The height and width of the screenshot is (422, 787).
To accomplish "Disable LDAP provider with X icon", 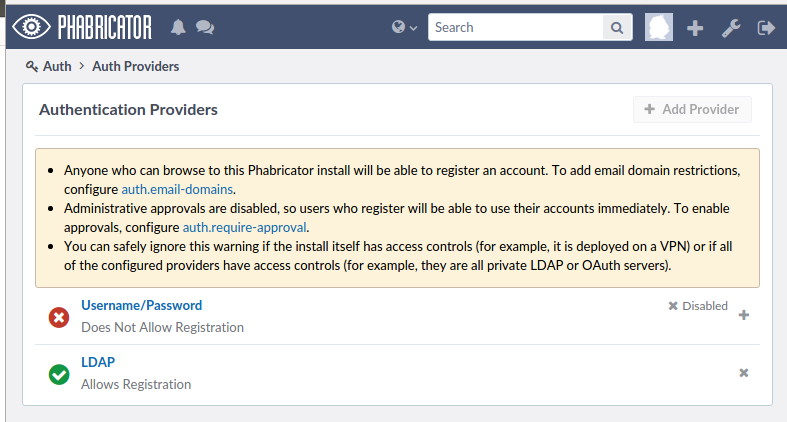I will coord(743,373).
